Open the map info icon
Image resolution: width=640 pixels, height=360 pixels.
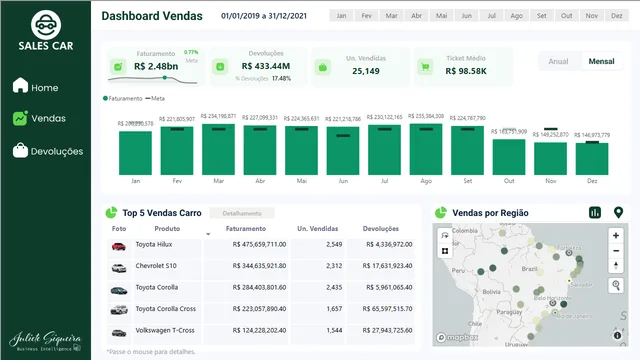tap(617, 335)
